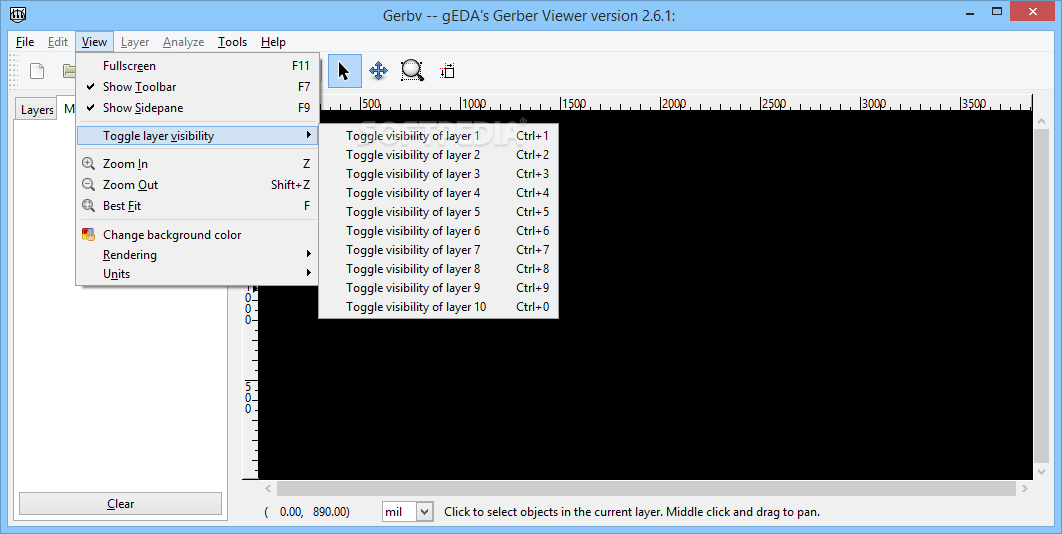Choose Toggle visibility of layer 7
This screenshot has width=1062, height=534.
click(439, 249)
